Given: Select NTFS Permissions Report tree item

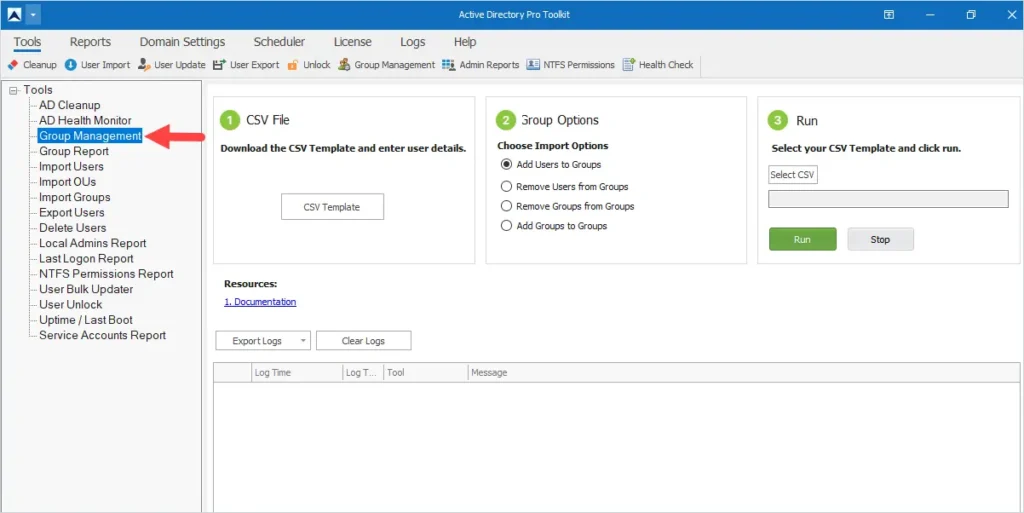Looking at the screenshot, I should pos(106,274).
